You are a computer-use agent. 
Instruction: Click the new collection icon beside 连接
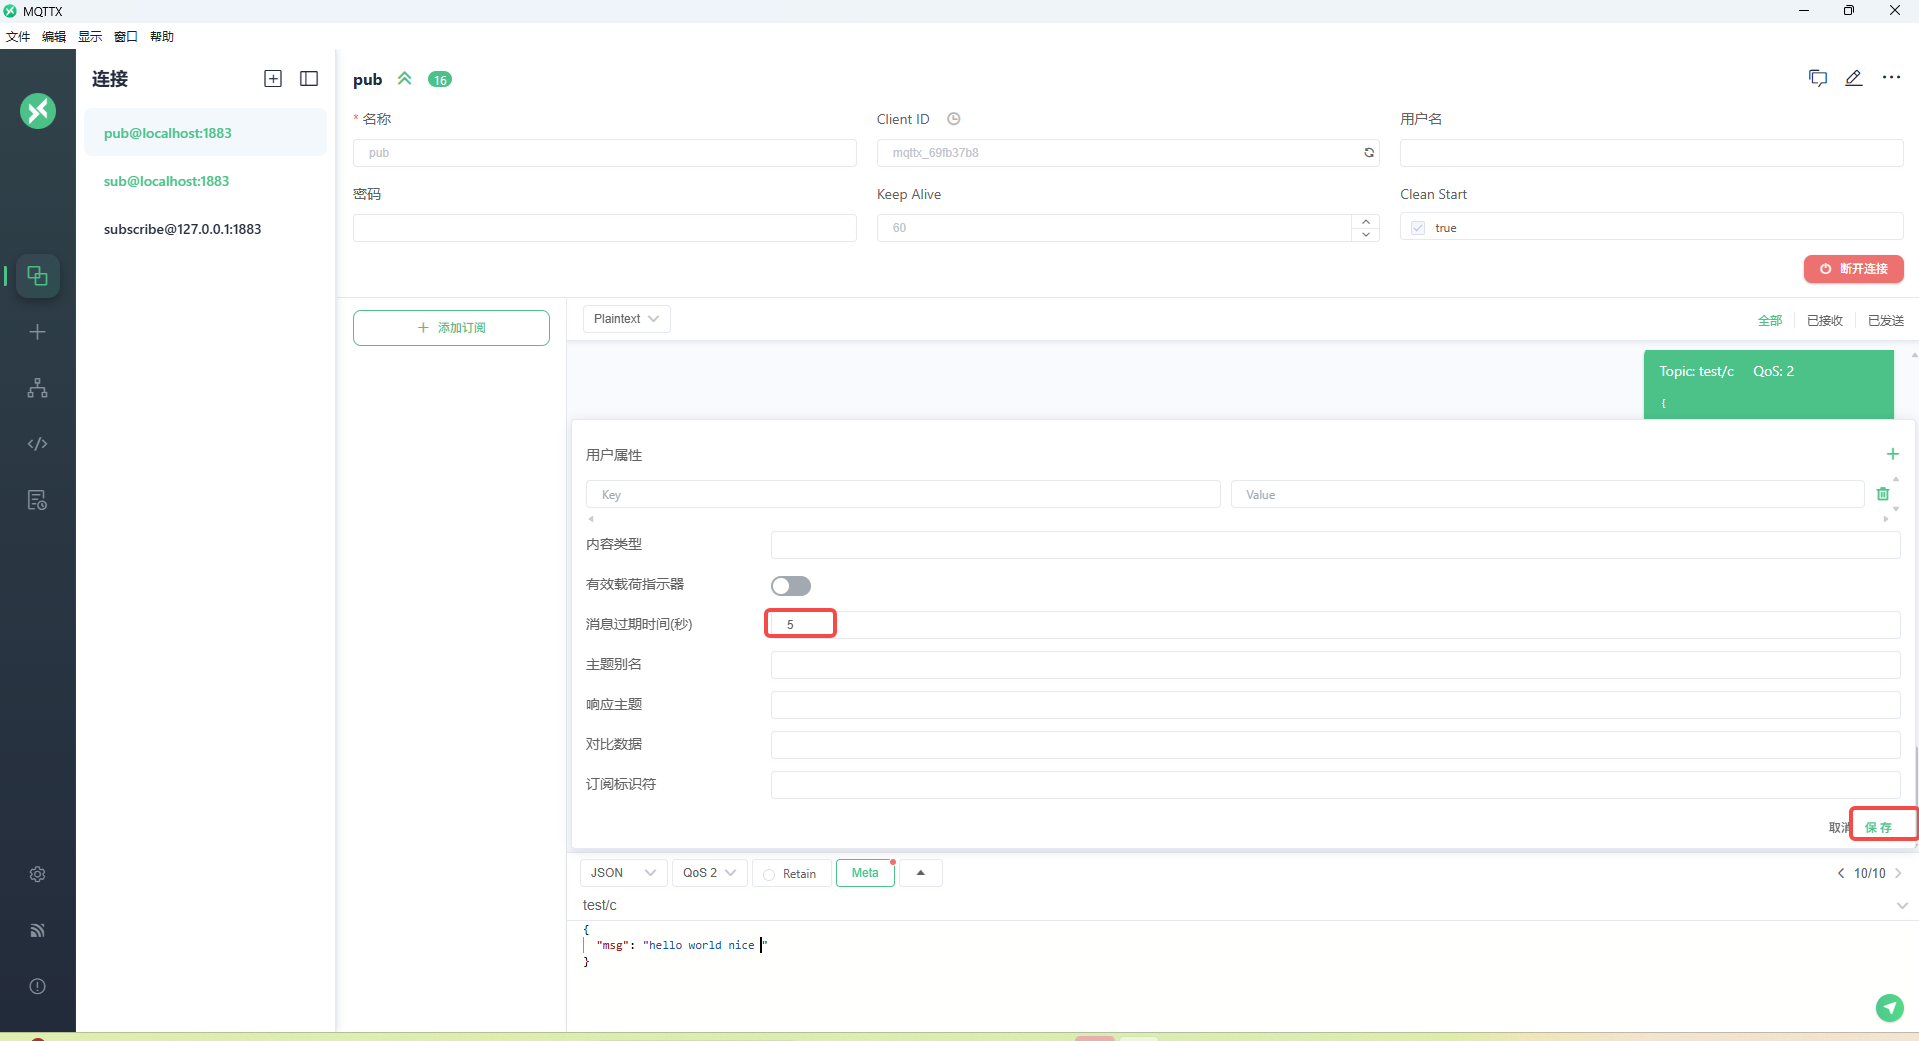[x=273, y=79]
